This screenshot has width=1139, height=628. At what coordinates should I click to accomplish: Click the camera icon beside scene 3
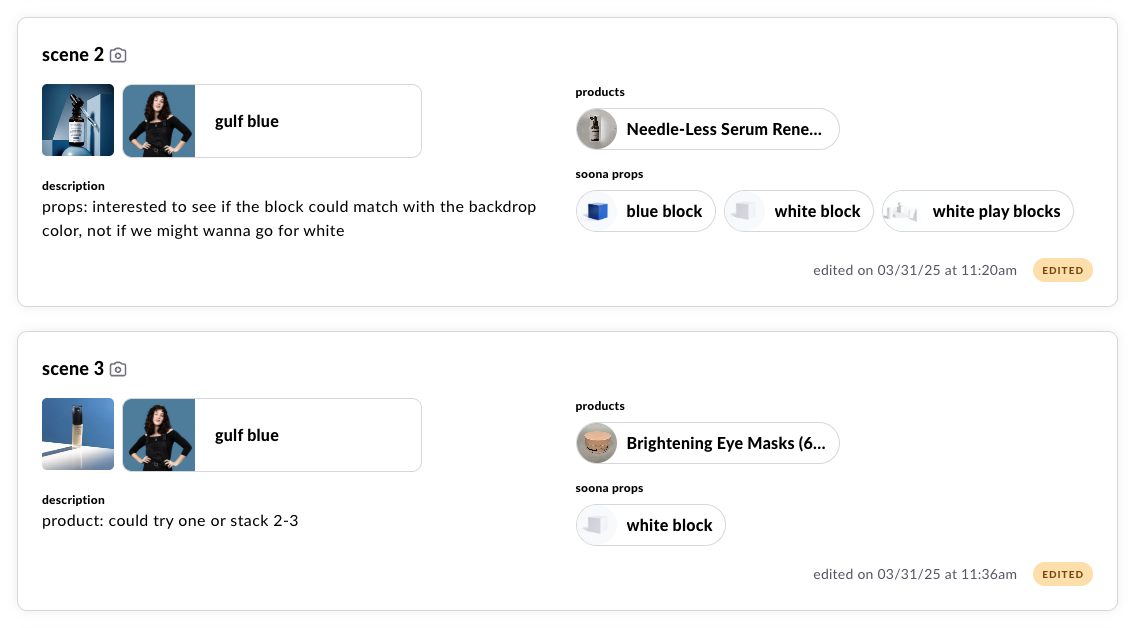click(x=118, y=369)
